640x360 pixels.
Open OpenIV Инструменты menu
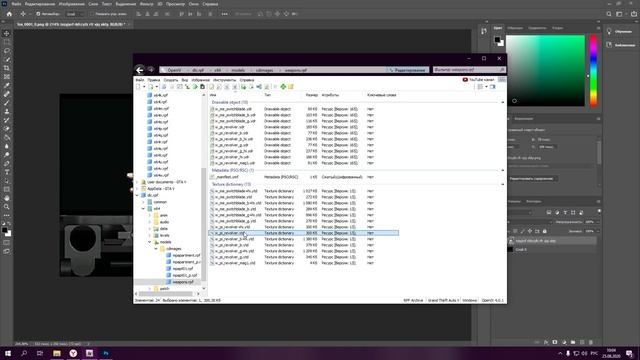pos(224,80)
